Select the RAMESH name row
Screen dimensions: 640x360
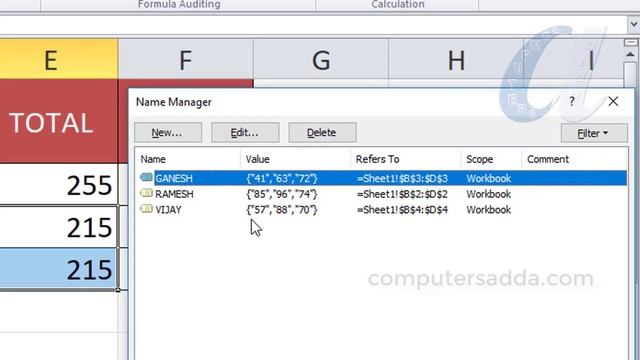tap(382, 194)
